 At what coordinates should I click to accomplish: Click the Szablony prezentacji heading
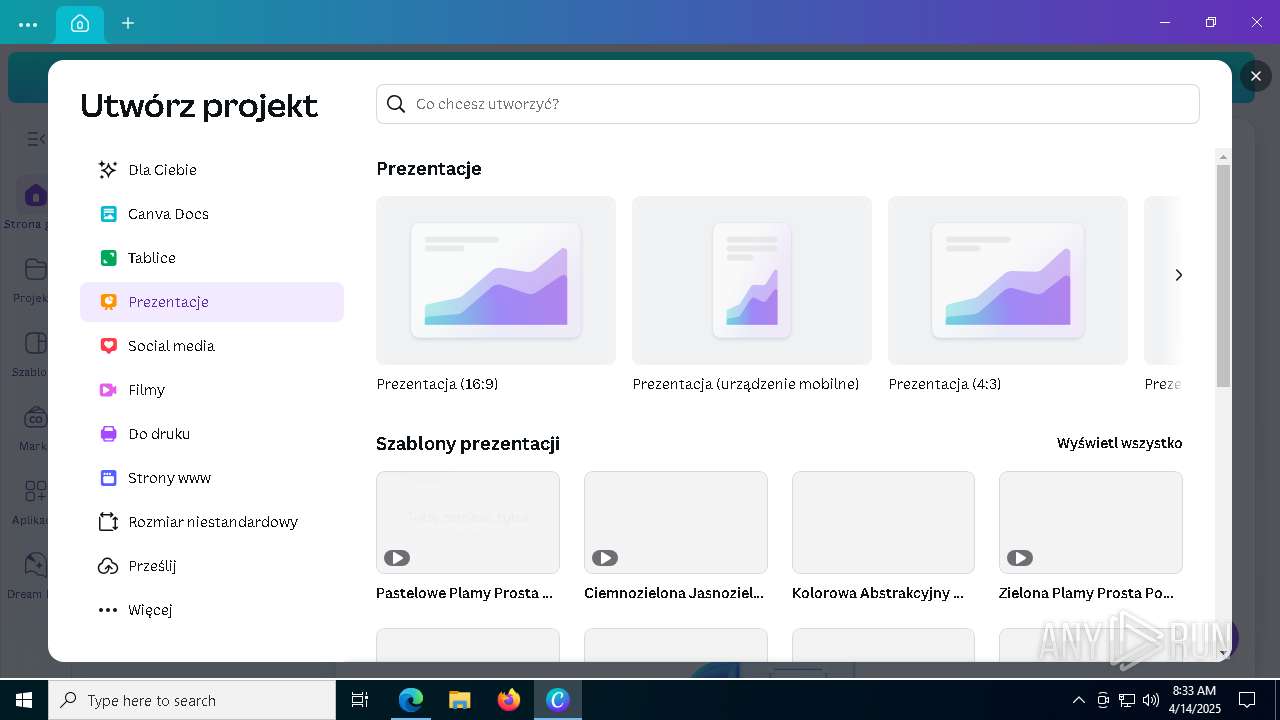pyautogui.click(x=468, y=443)
